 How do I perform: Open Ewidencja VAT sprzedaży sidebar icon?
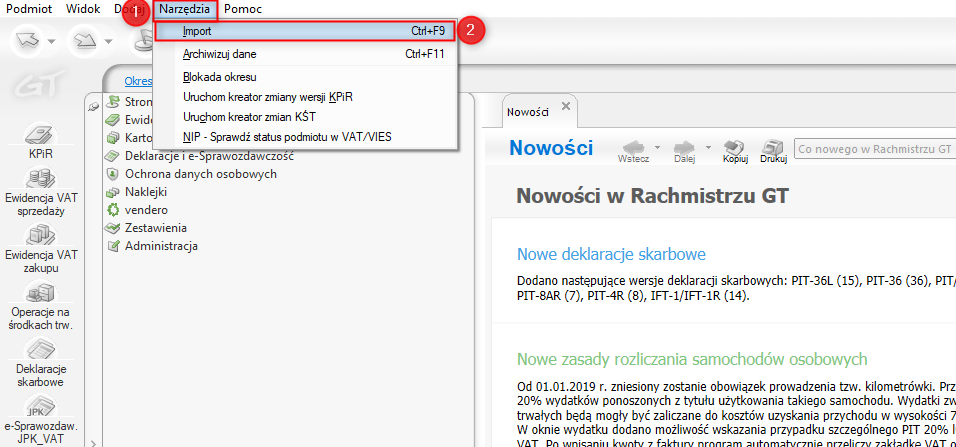pyautogui.click(x=40, y=193)
